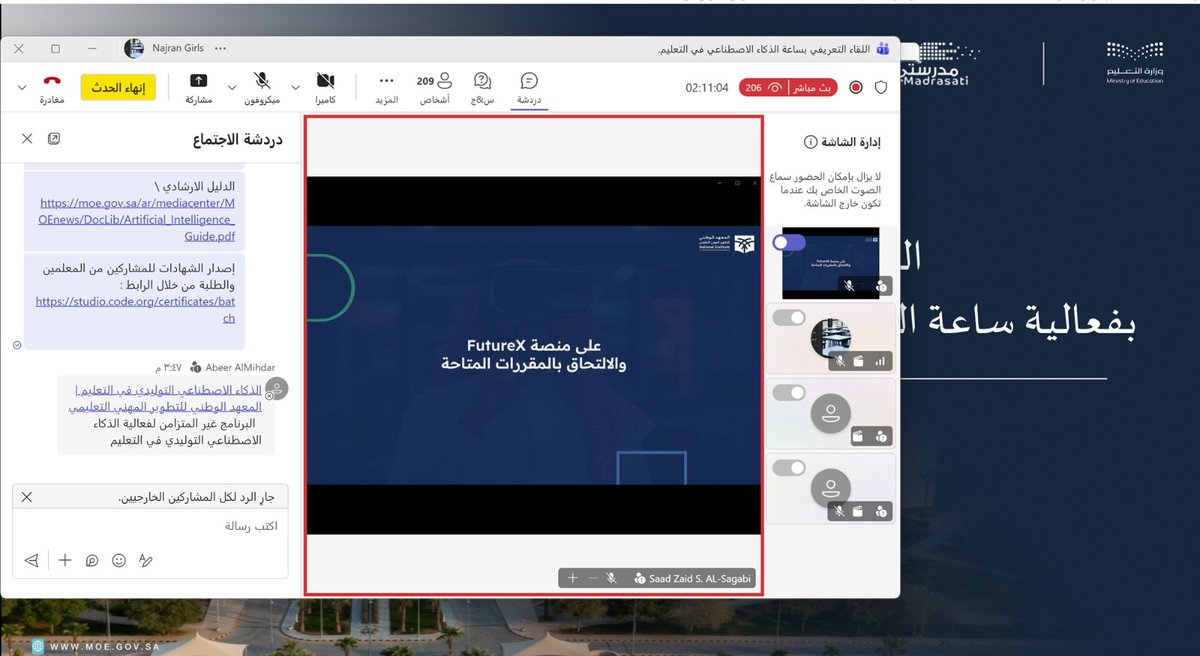Open the Q&A (س&ج) panel
The image size is (1200, 656).
(483, 88)
